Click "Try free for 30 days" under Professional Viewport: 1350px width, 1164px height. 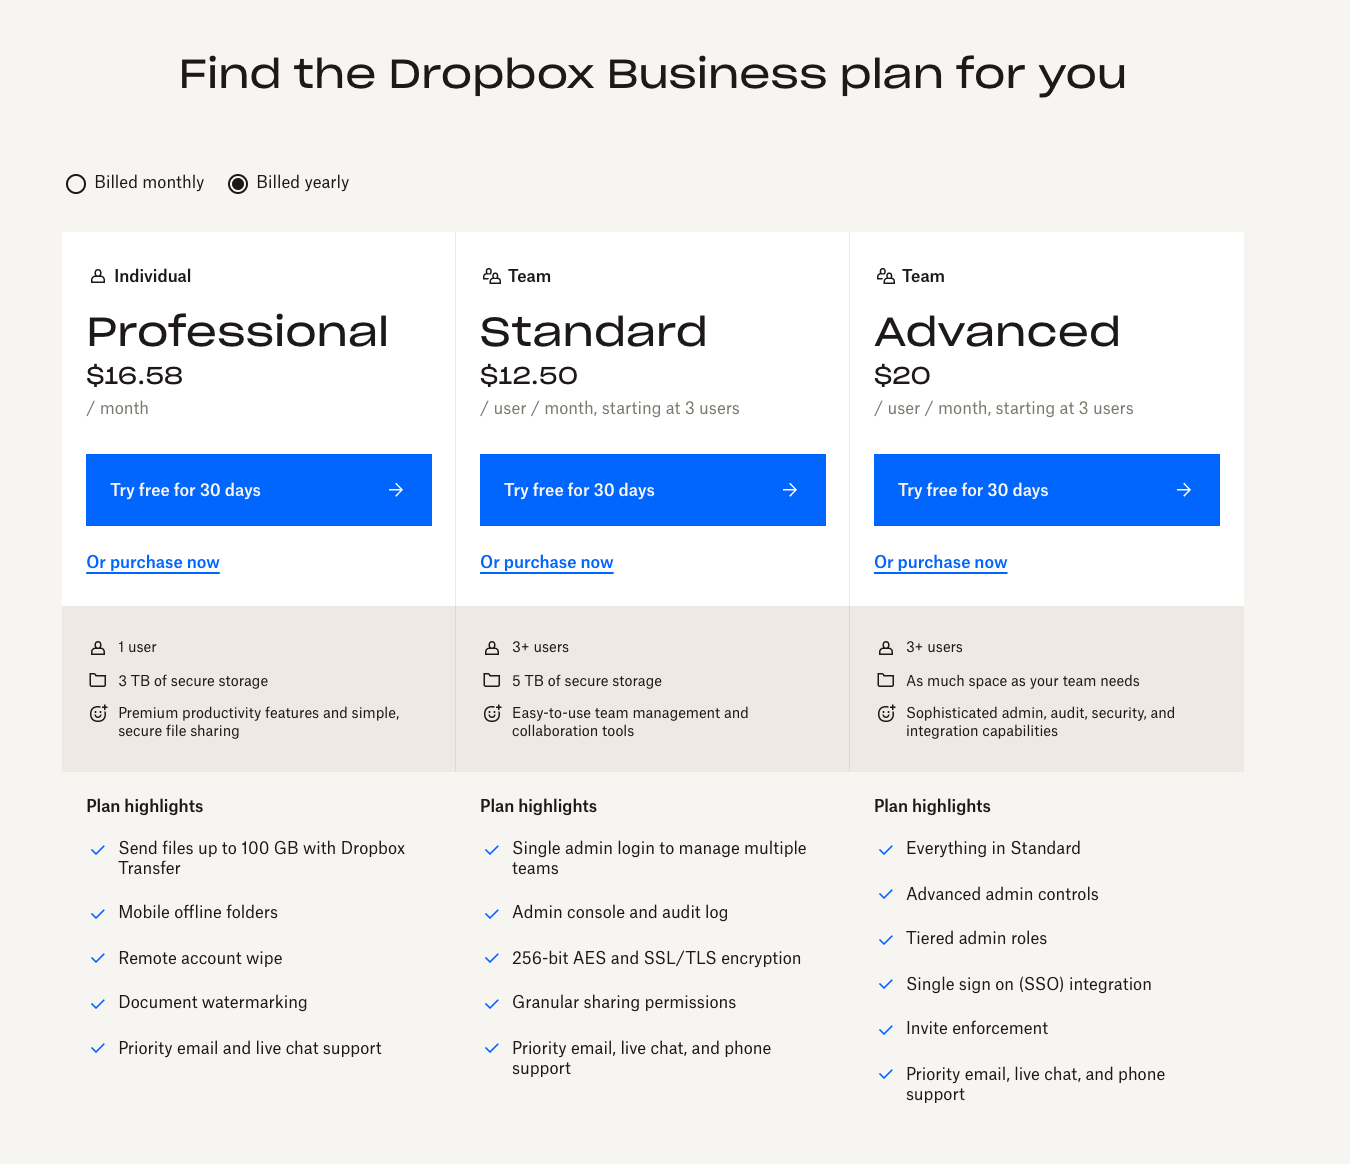tap(258, 490)
